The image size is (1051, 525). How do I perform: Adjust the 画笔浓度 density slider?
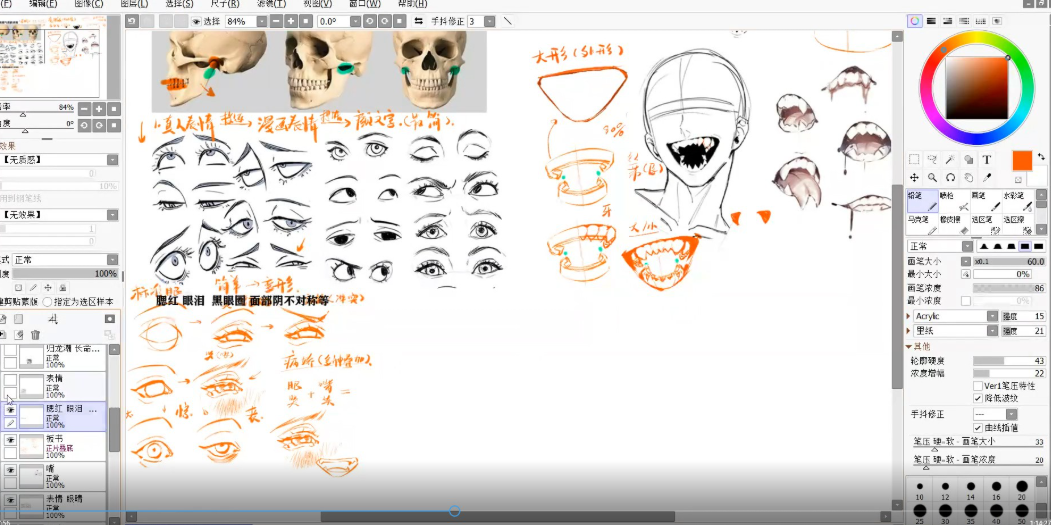tap(1009, 288)
